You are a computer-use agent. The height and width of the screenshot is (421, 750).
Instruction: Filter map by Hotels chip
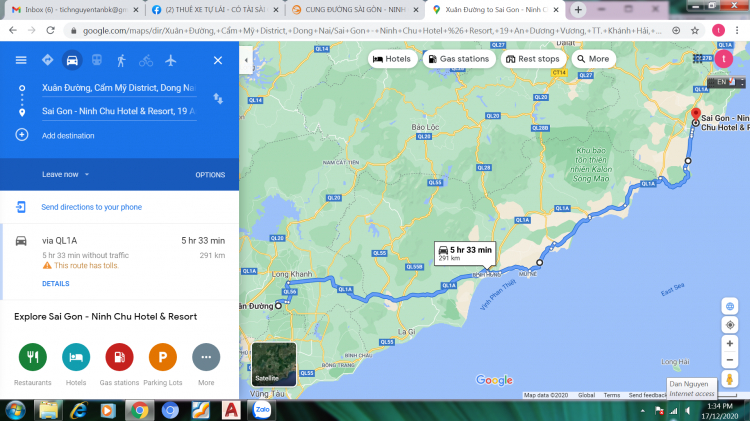pos(392,59)
